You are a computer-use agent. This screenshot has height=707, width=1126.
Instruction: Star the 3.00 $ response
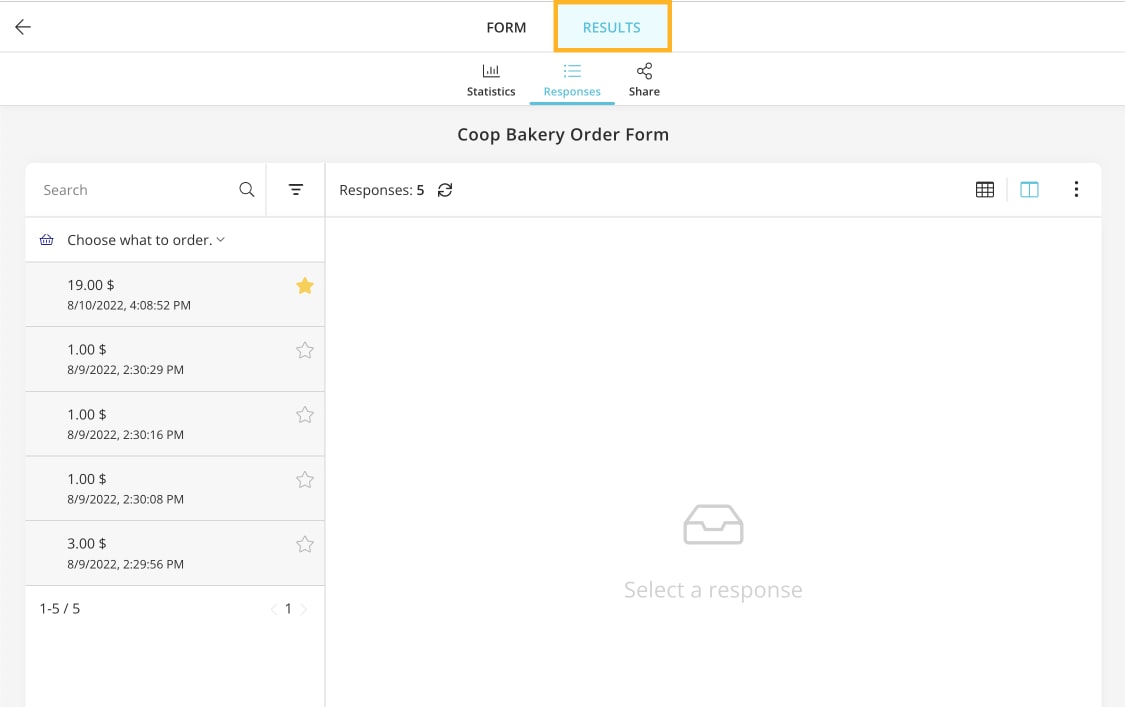(x=305, y=544)
